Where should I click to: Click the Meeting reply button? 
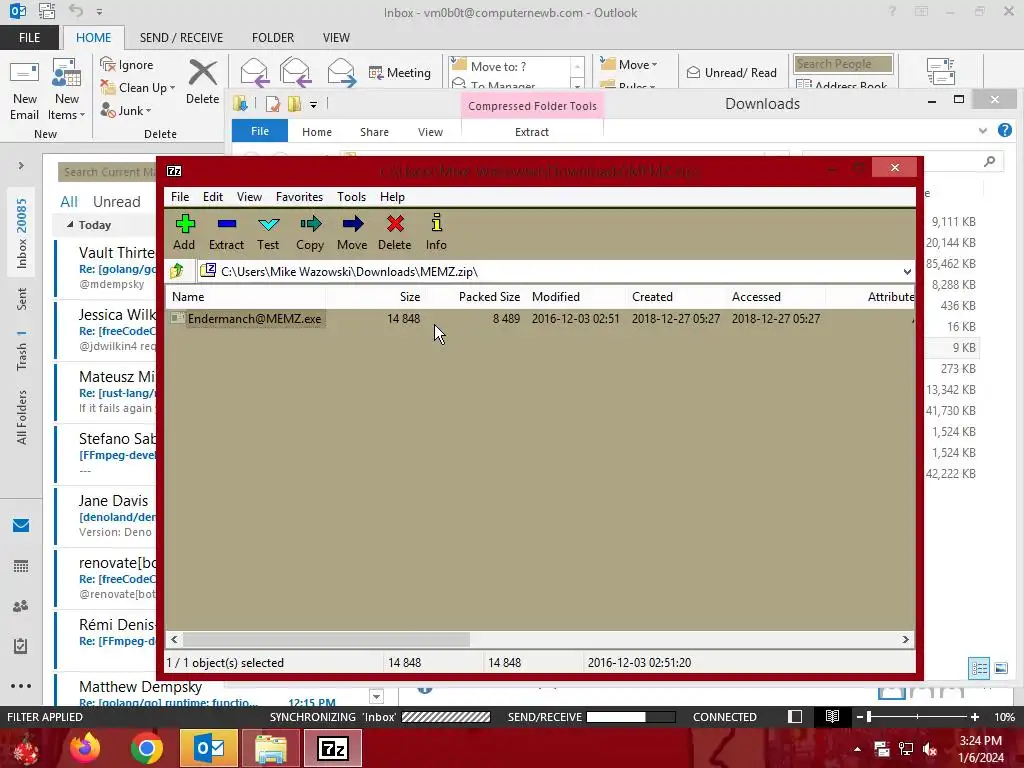point(400,72)
